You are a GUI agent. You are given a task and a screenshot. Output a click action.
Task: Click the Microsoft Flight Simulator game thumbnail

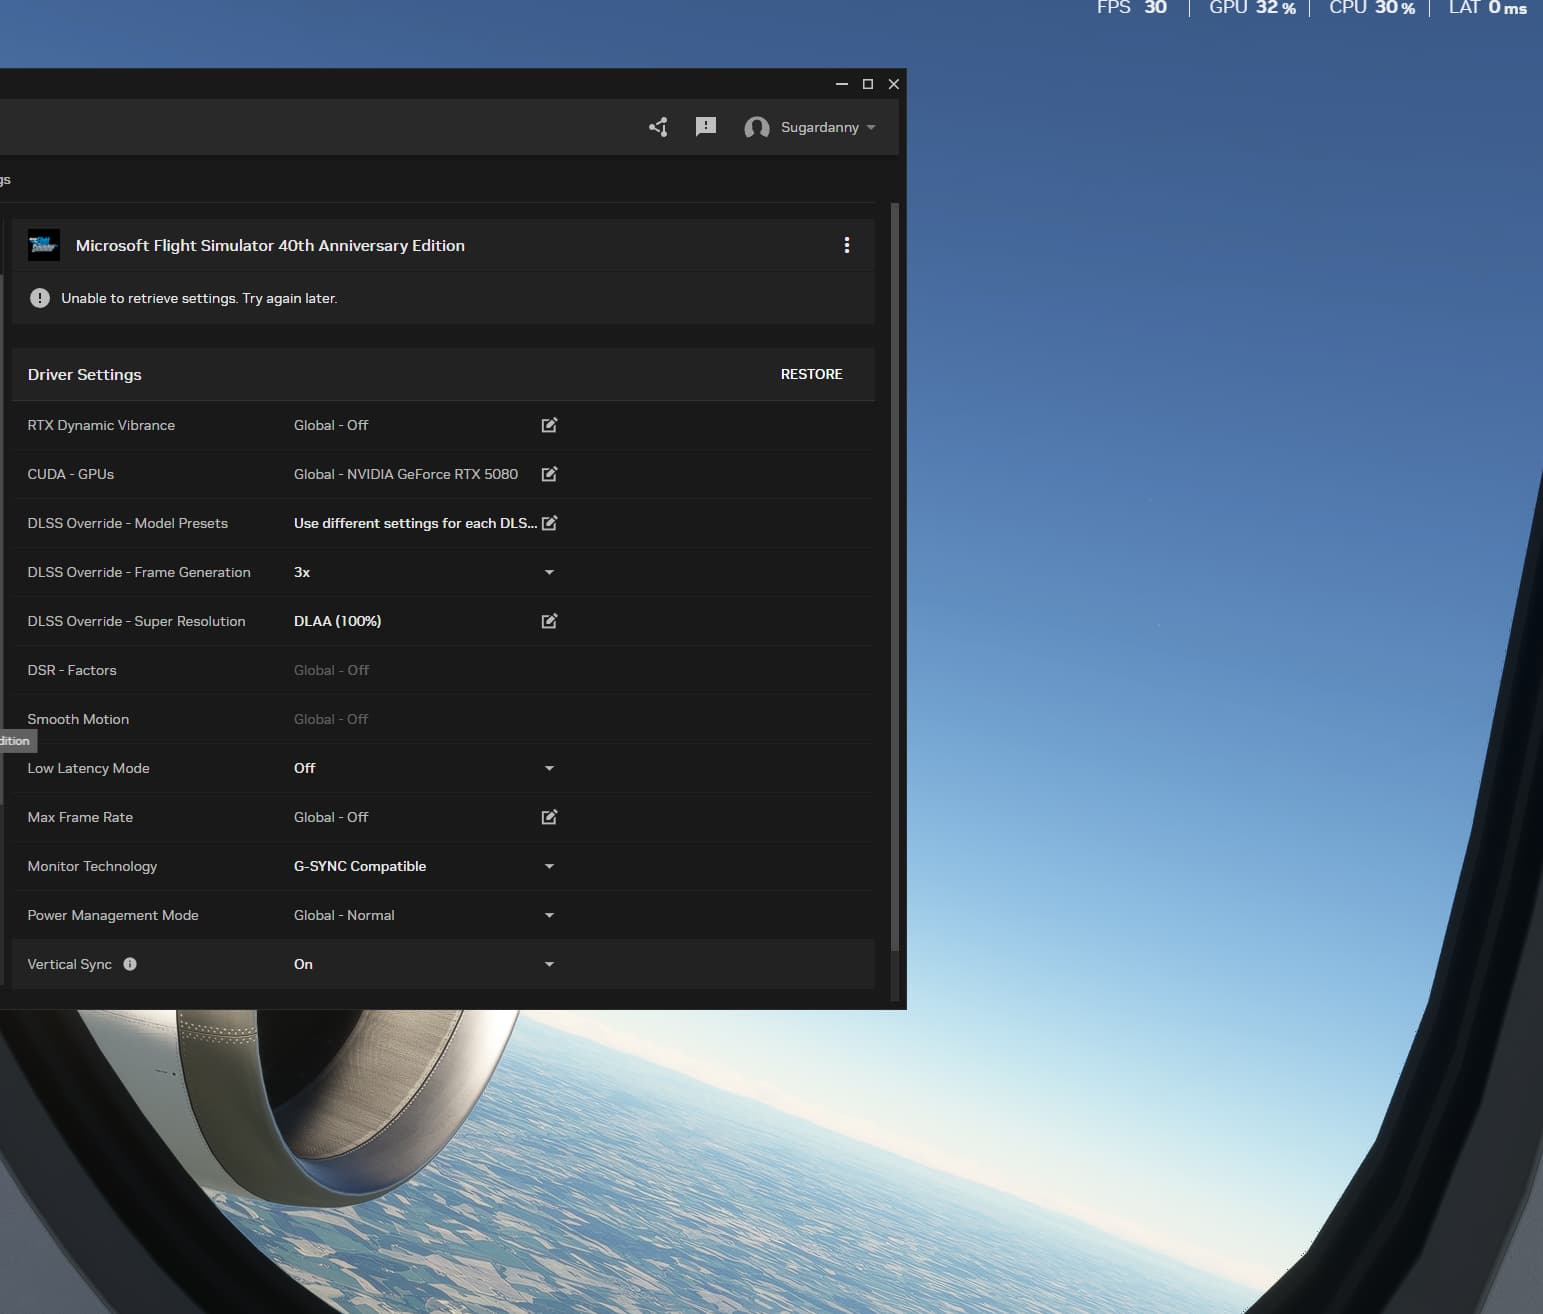(44, 245)
